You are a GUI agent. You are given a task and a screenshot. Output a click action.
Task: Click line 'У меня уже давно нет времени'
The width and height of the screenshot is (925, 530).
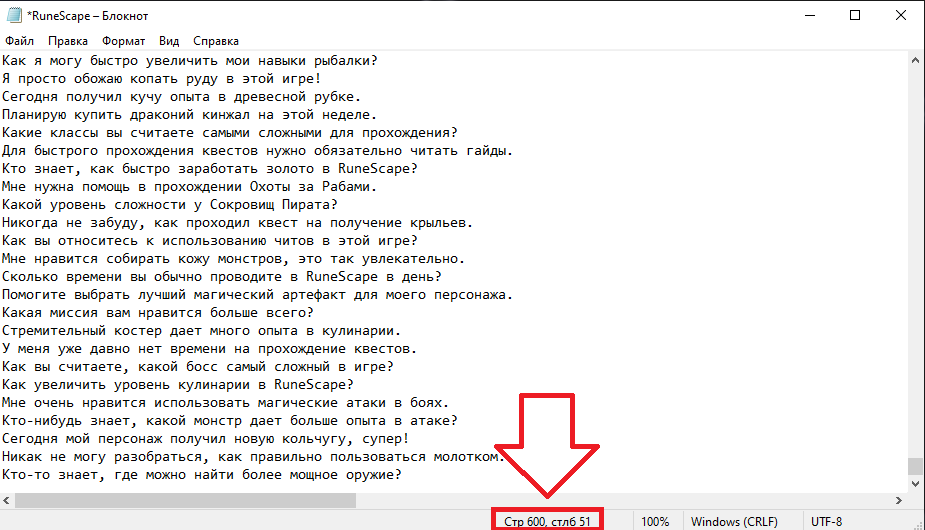point(209,349)
